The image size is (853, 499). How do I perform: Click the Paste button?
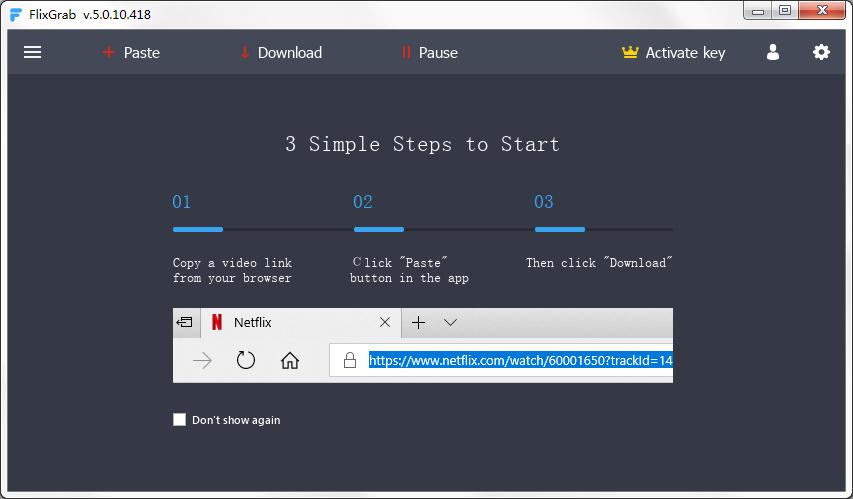(x=131, y=53)
